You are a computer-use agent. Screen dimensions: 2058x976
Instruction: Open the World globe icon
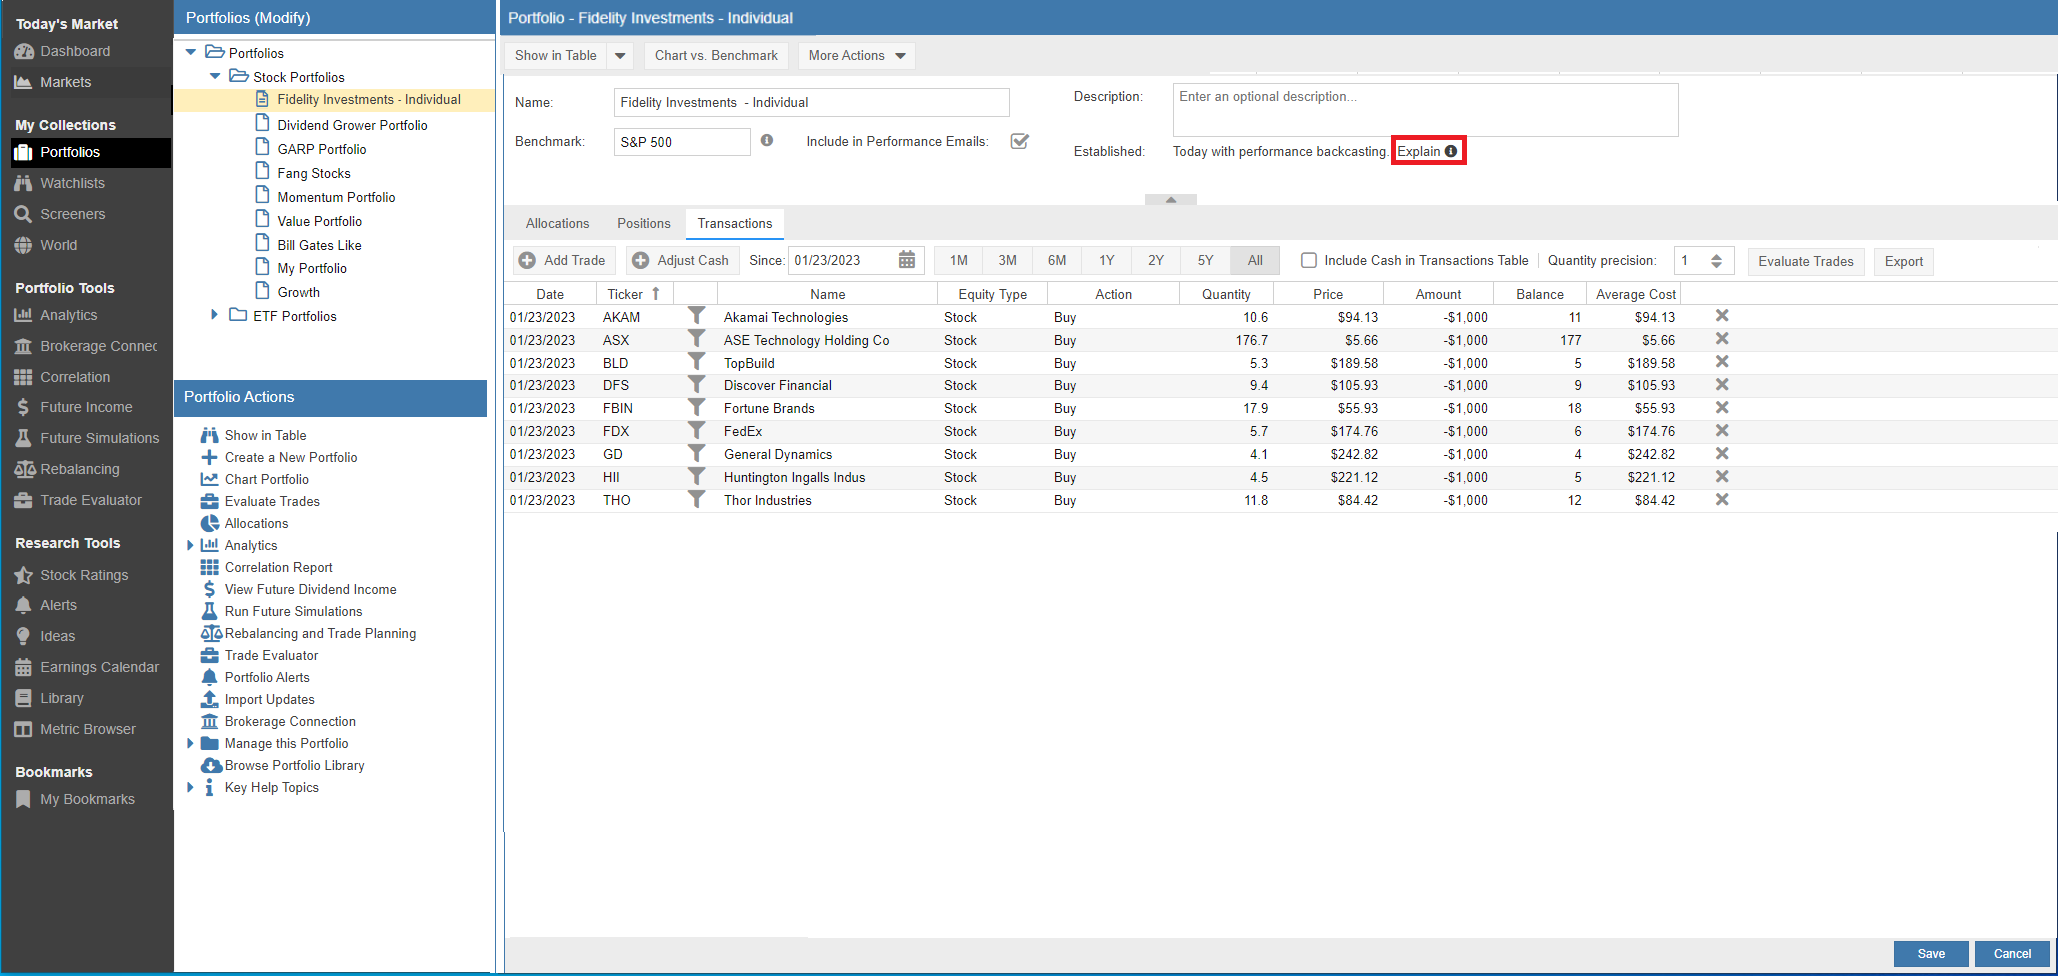(23, 245)
